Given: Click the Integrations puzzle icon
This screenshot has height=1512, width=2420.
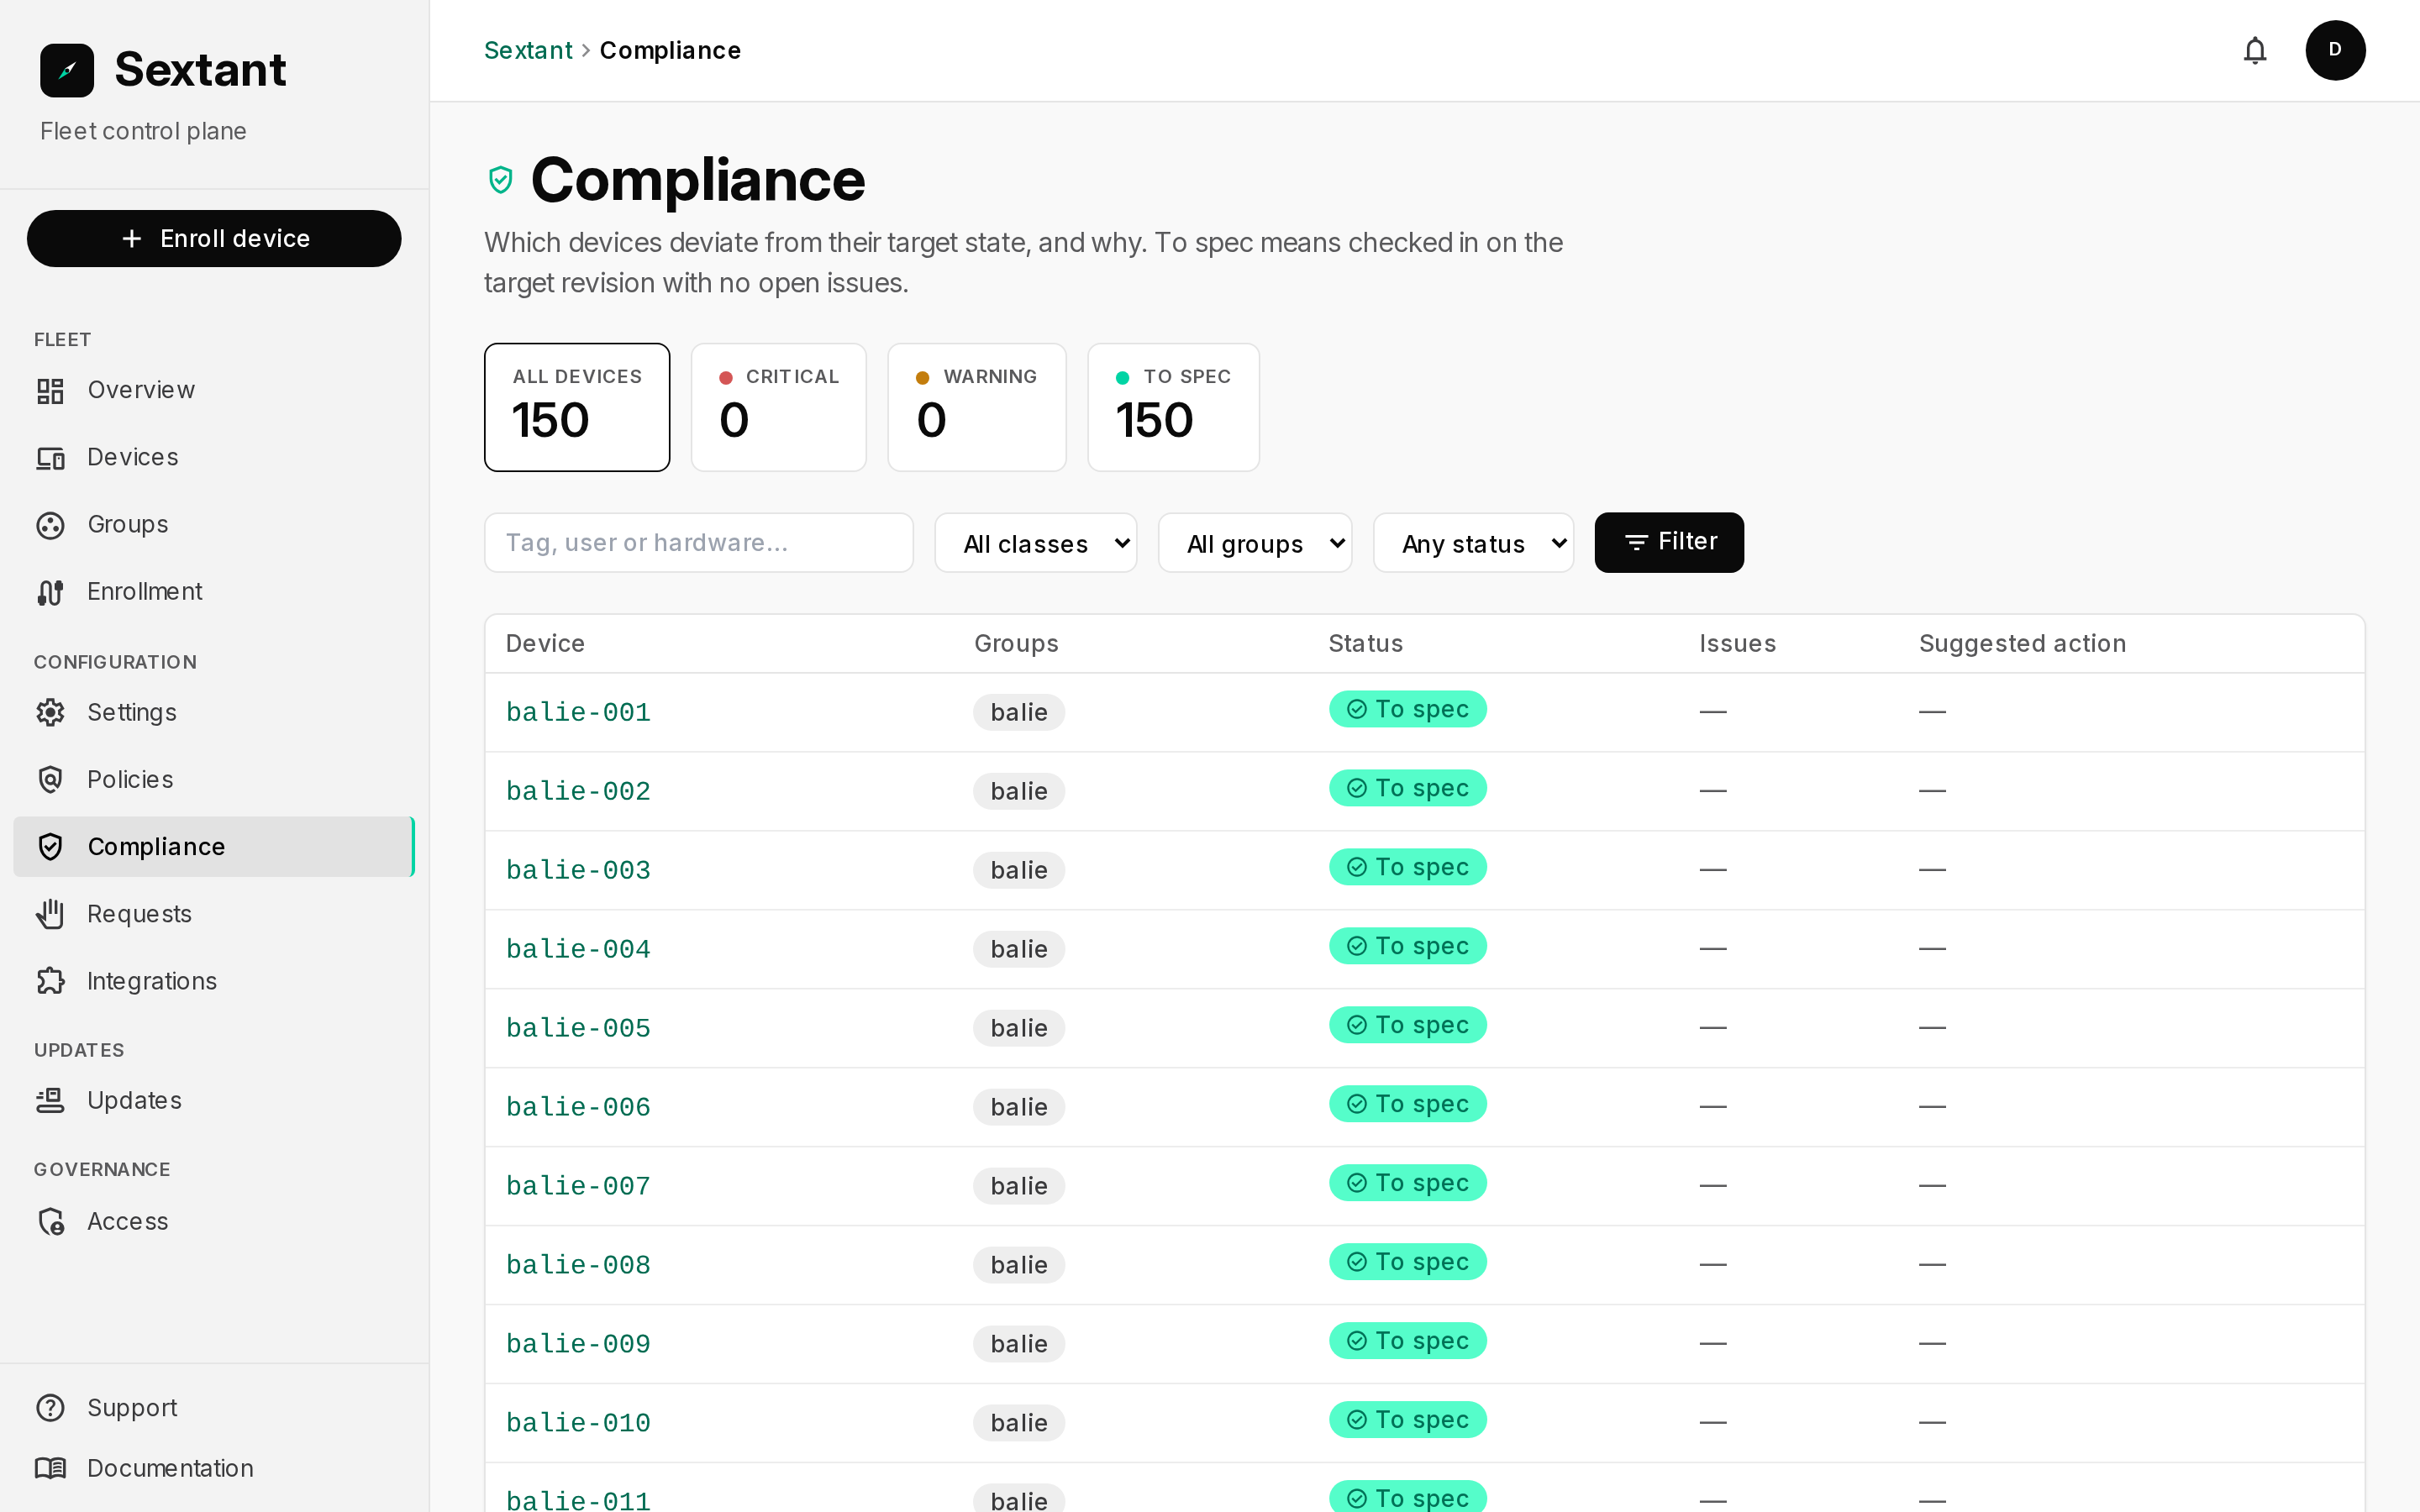Looking at the screenshot, I should point(50,981).
